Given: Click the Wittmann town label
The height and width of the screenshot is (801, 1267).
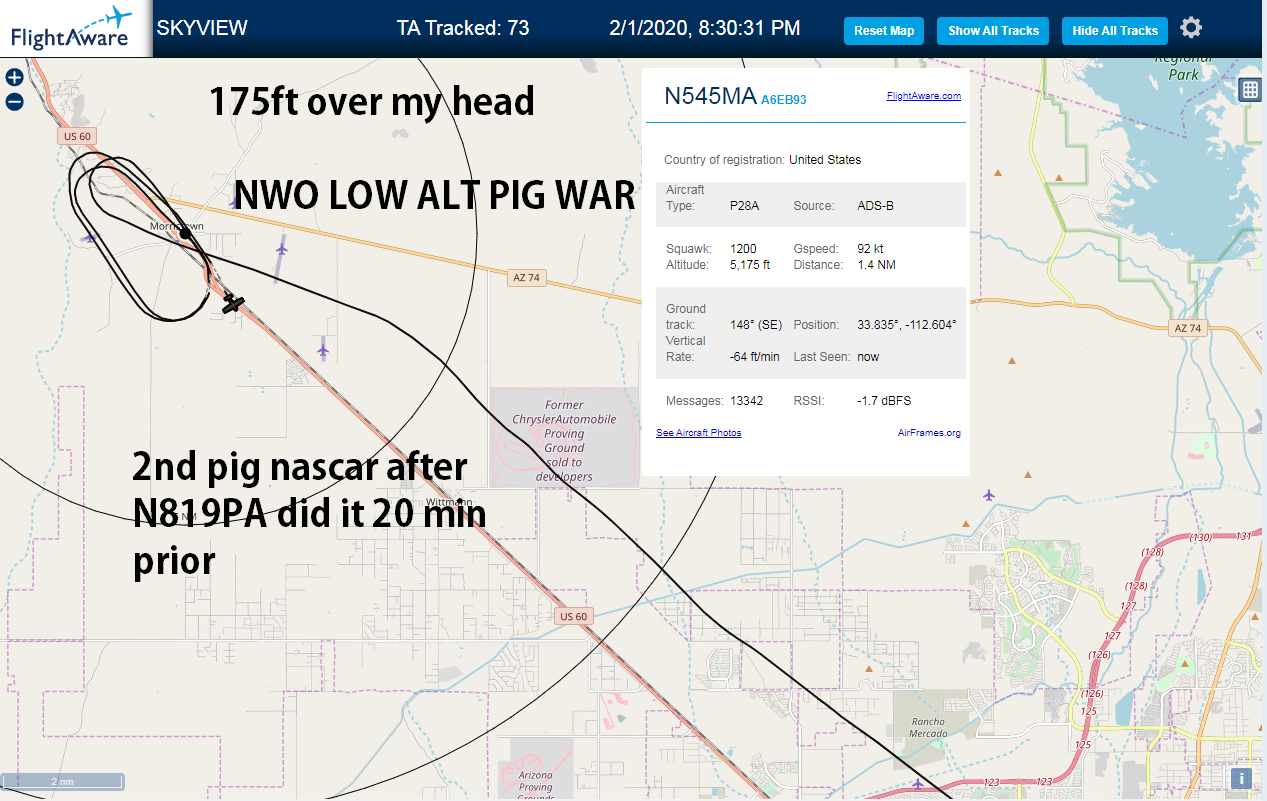Looking at the screenshot, I should tap(448, 502).
